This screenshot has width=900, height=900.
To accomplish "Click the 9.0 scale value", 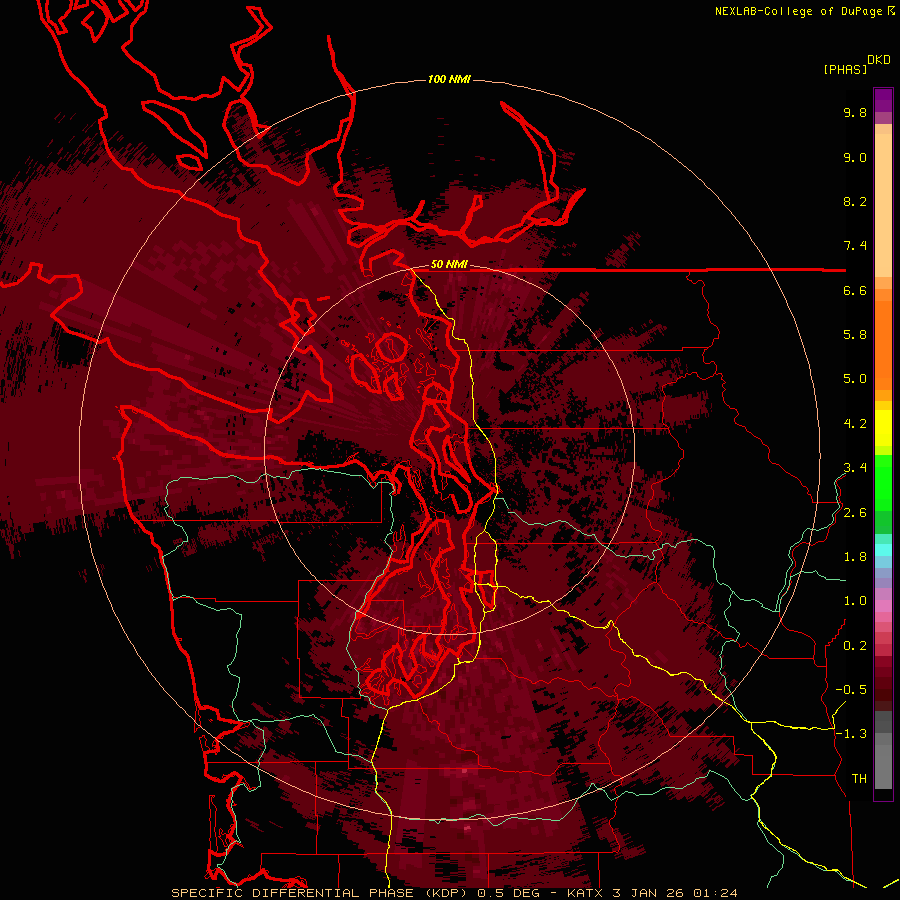I will [855, 157].
